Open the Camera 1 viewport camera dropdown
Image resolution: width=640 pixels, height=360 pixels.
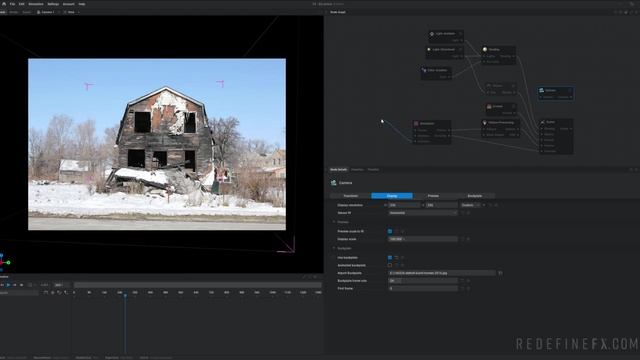[47, 12]
